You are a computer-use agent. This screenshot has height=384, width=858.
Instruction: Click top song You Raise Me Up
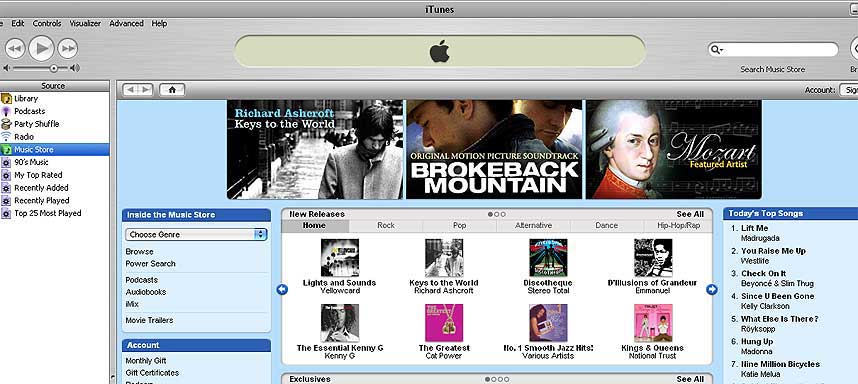point(773,251)
